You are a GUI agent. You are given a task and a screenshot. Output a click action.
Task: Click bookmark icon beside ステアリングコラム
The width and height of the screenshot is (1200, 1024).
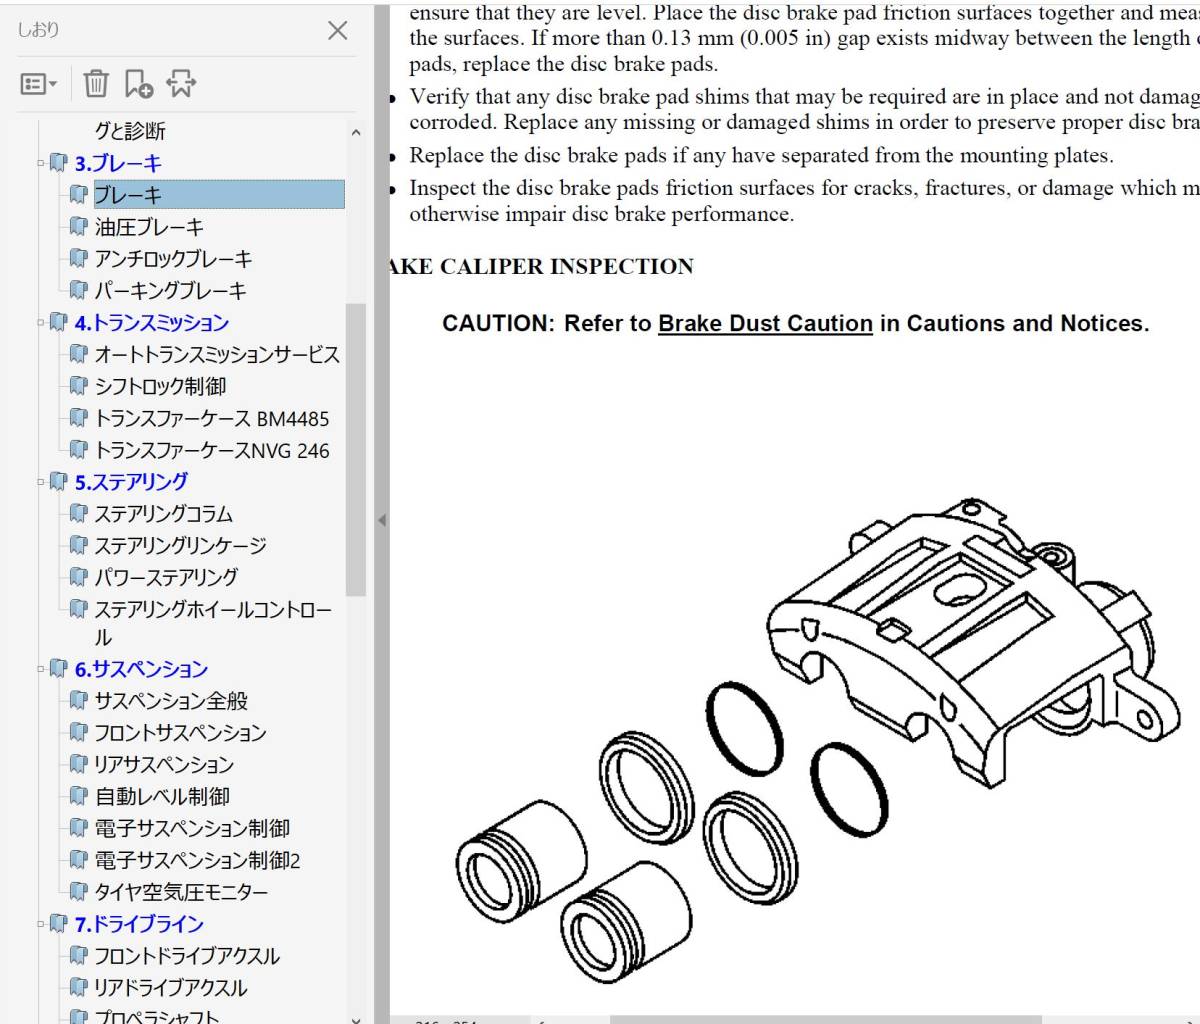[x=78, y=514]
